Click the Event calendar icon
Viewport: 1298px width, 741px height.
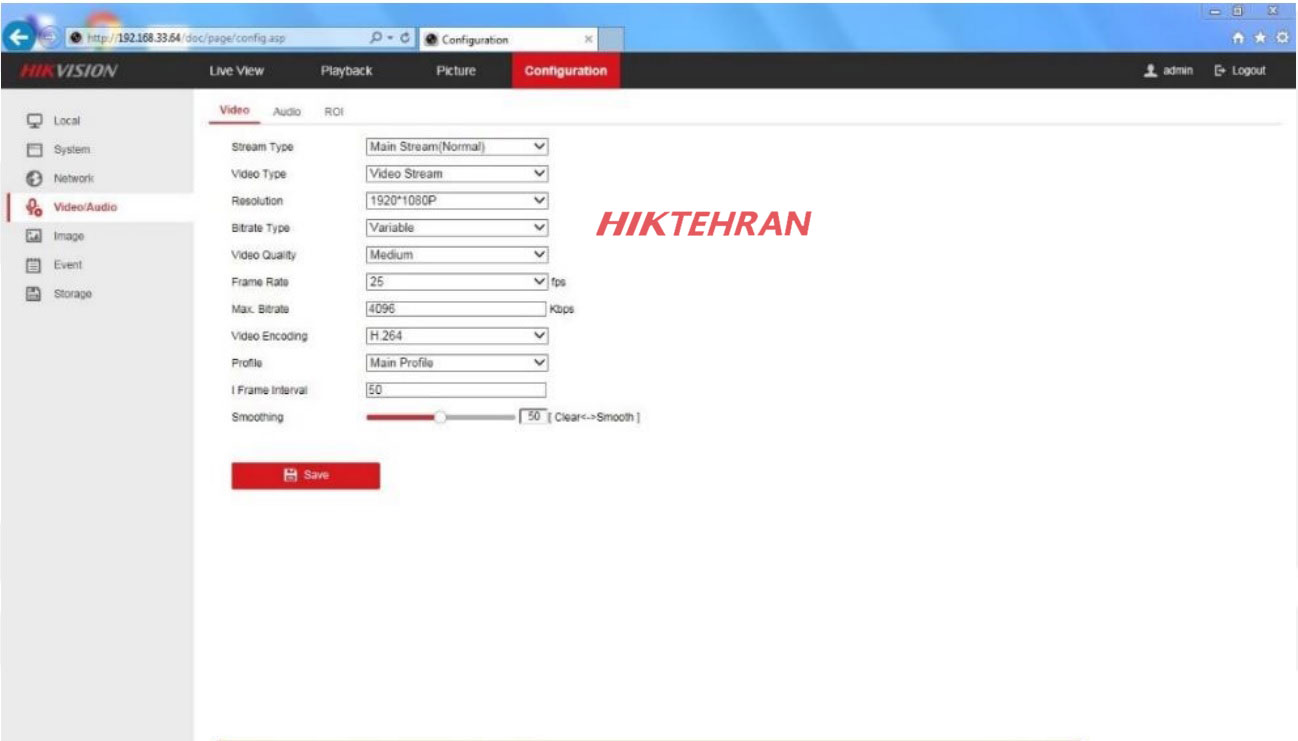(34, 265)
